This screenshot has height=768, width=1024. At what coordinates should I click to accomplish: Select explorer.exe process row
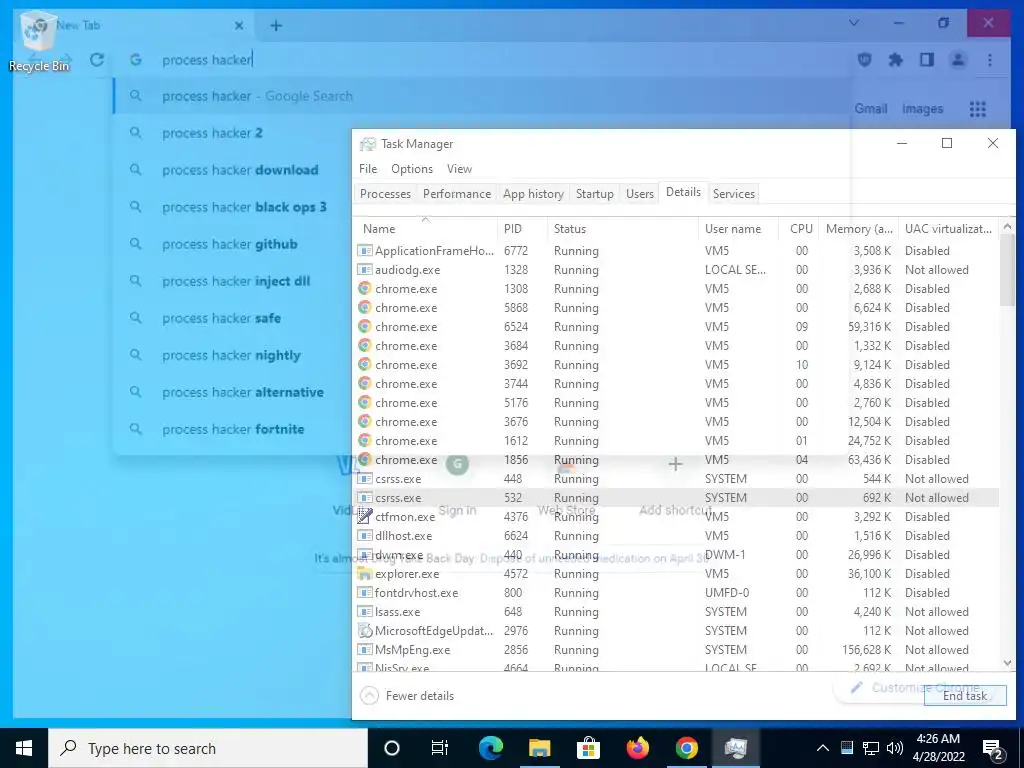[x=676, y=574]
